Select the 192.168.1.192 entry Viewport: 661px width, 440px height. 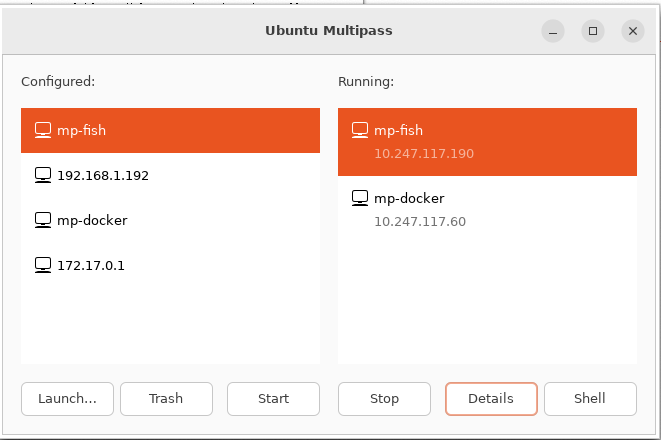[x=170, y=175]
